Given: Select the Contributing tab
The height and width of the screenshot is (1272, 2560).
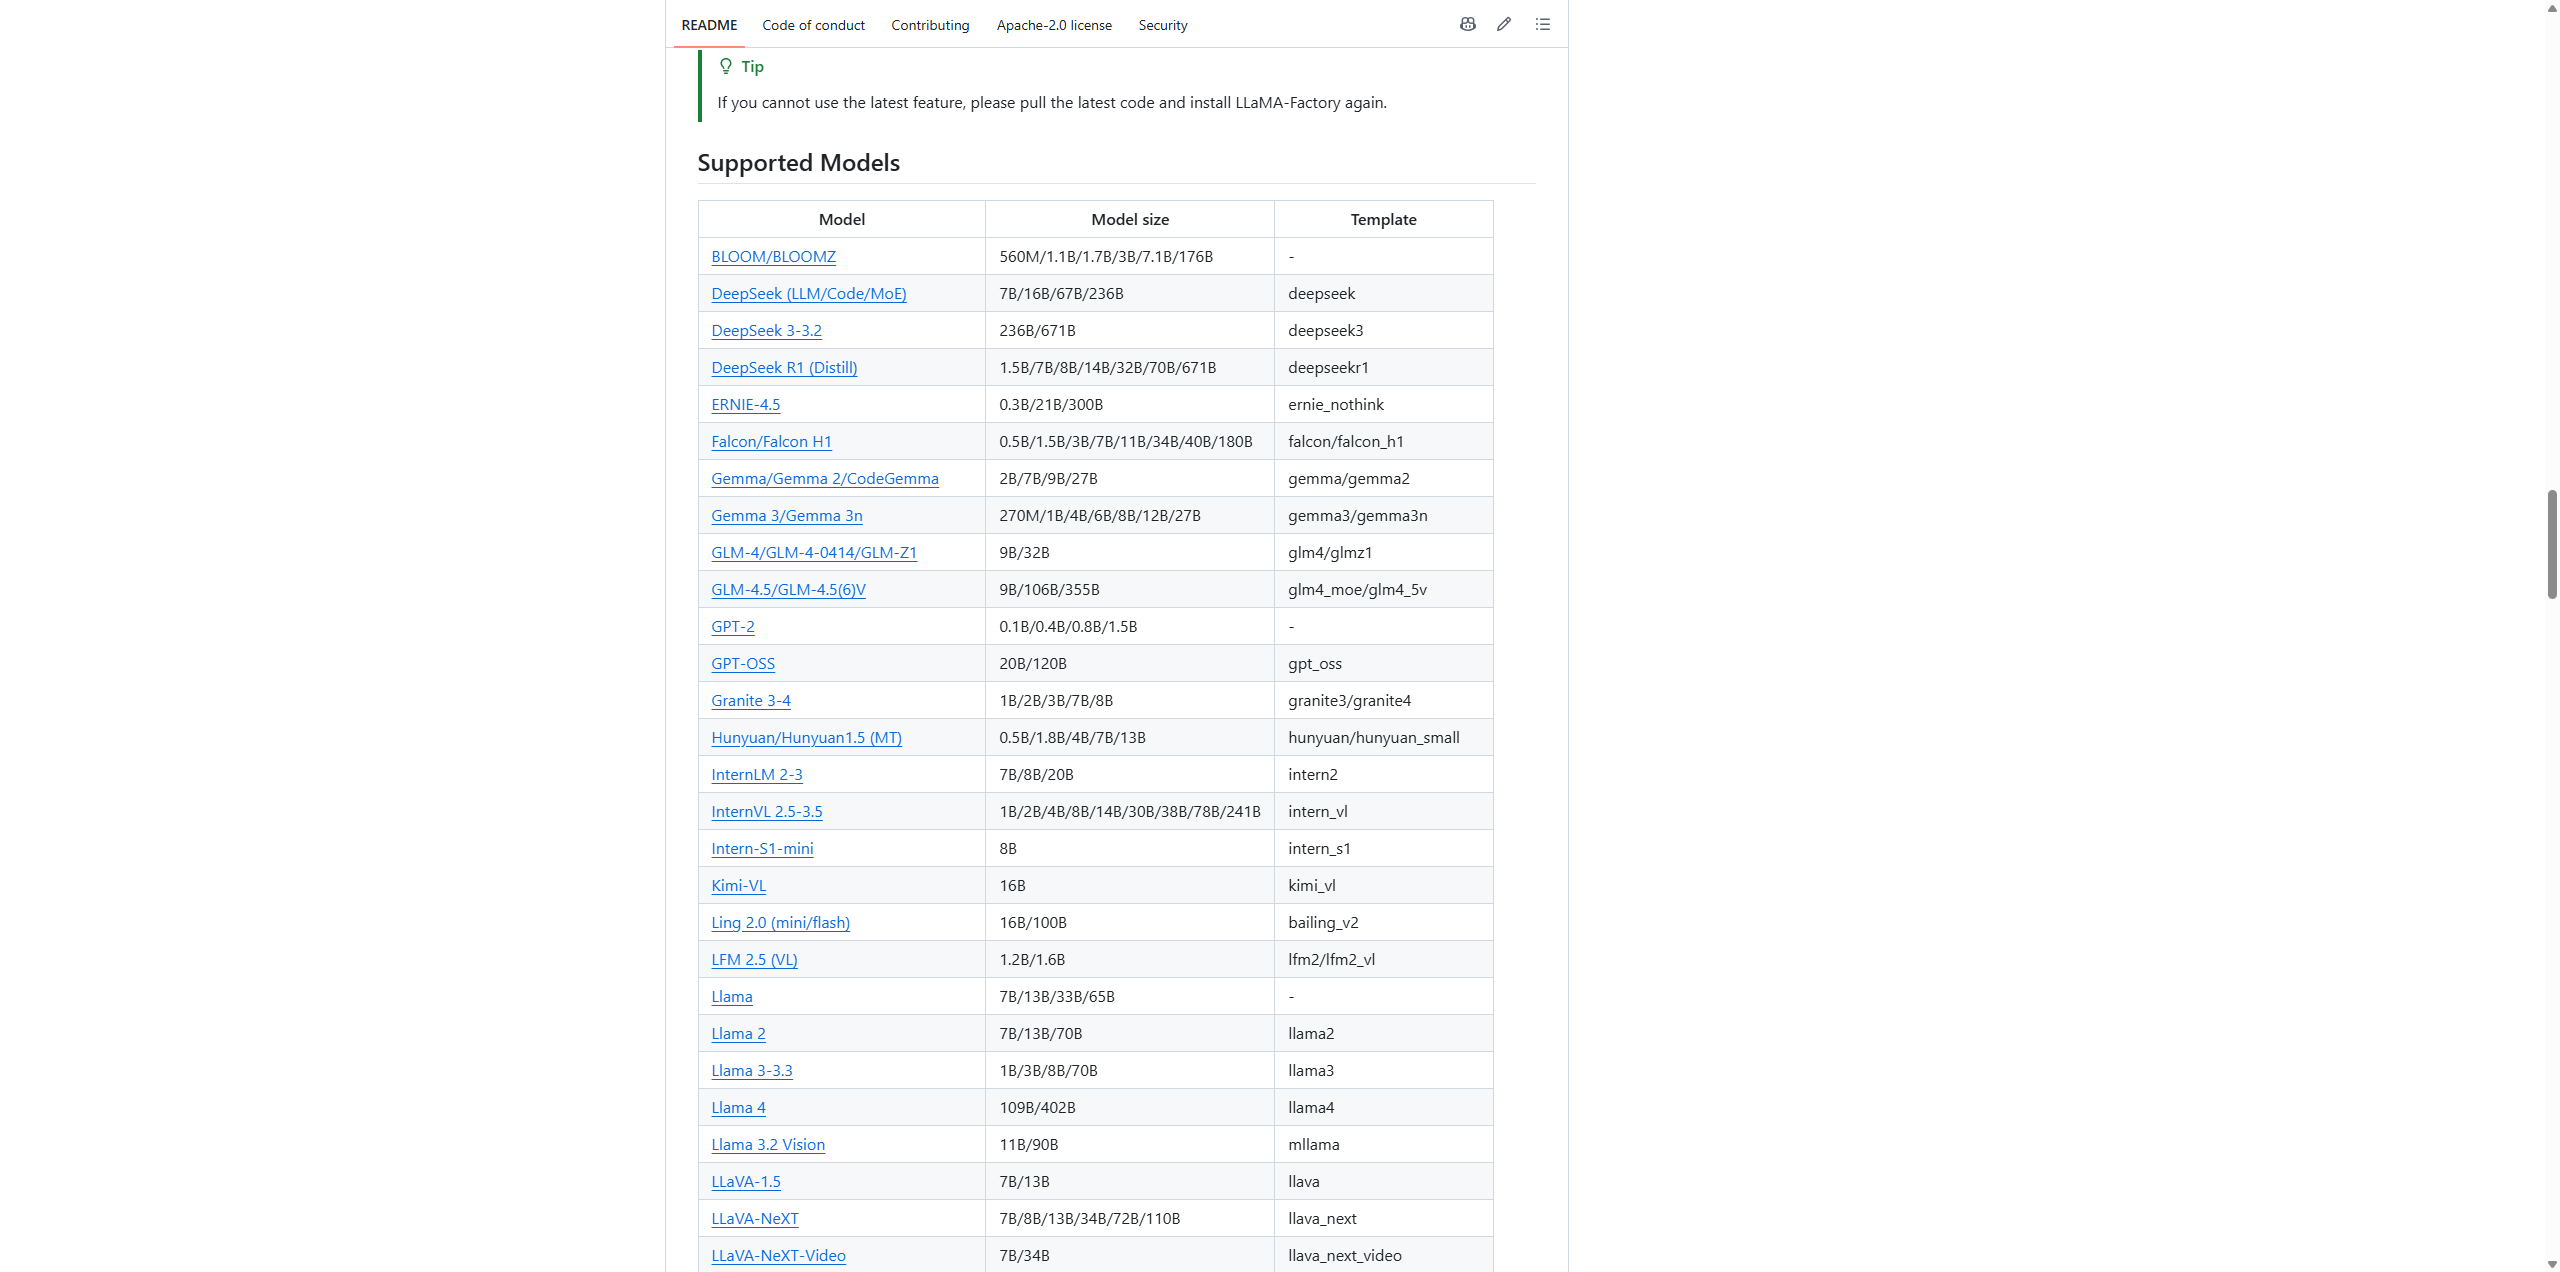Looking at the screenshot, I should pyautogui.click(x=930, y=25).
